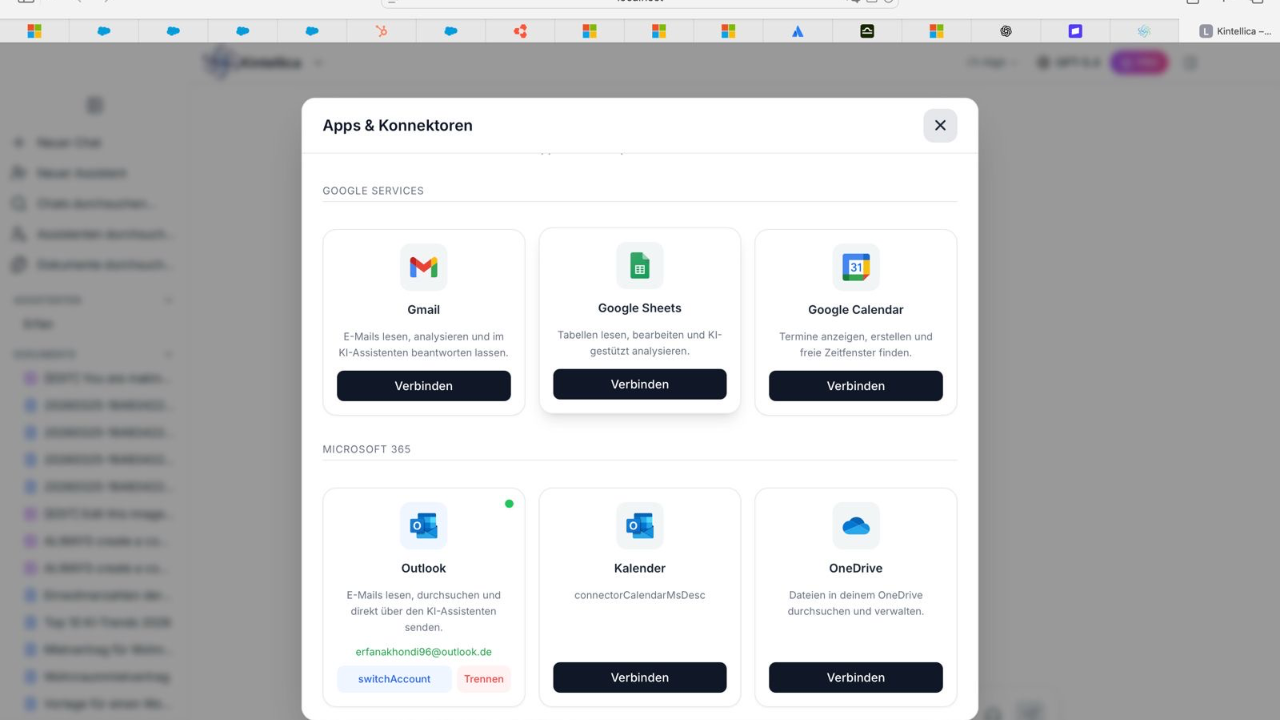Connect the Microsoft Kalender via Verbinden
The image size is (1280, 720).
(x=640, y=677)
